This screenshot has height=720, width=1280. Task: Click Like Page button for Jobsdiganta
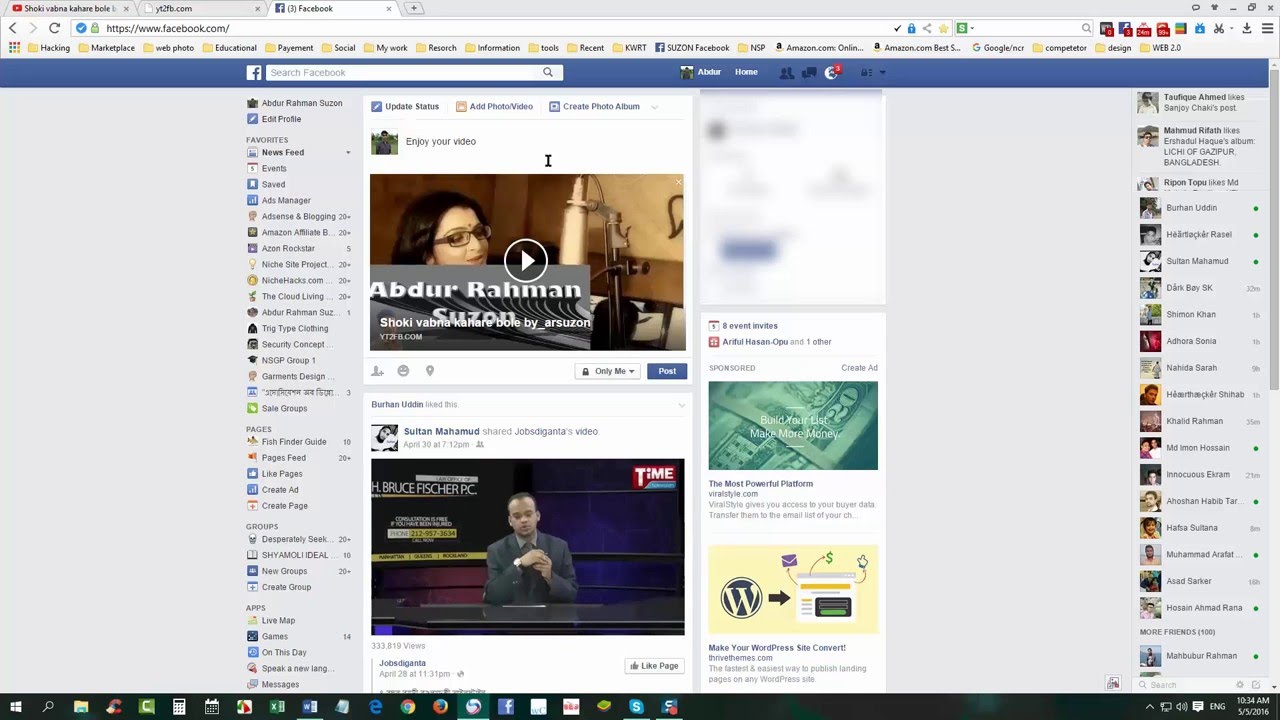(x=654, y=666)
